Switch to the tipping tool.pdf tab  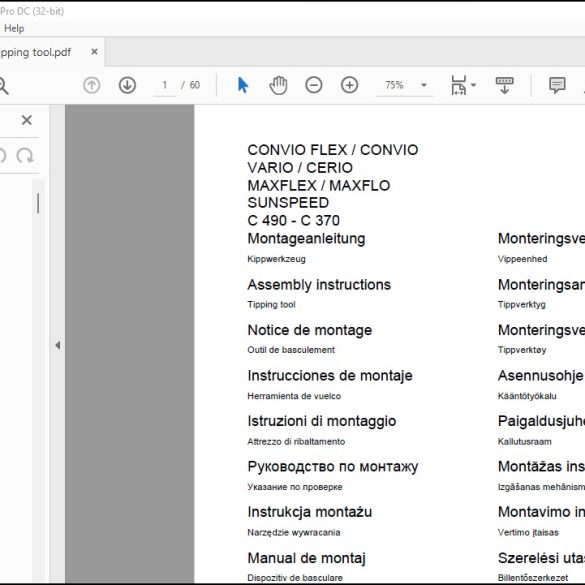(35, 52)
